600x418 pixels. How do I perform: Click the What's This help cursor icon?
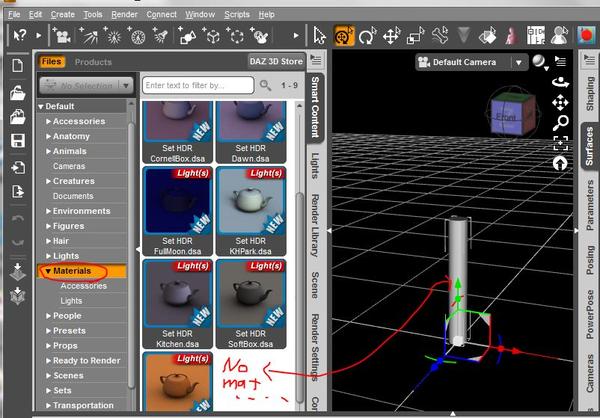pos(20,36)
